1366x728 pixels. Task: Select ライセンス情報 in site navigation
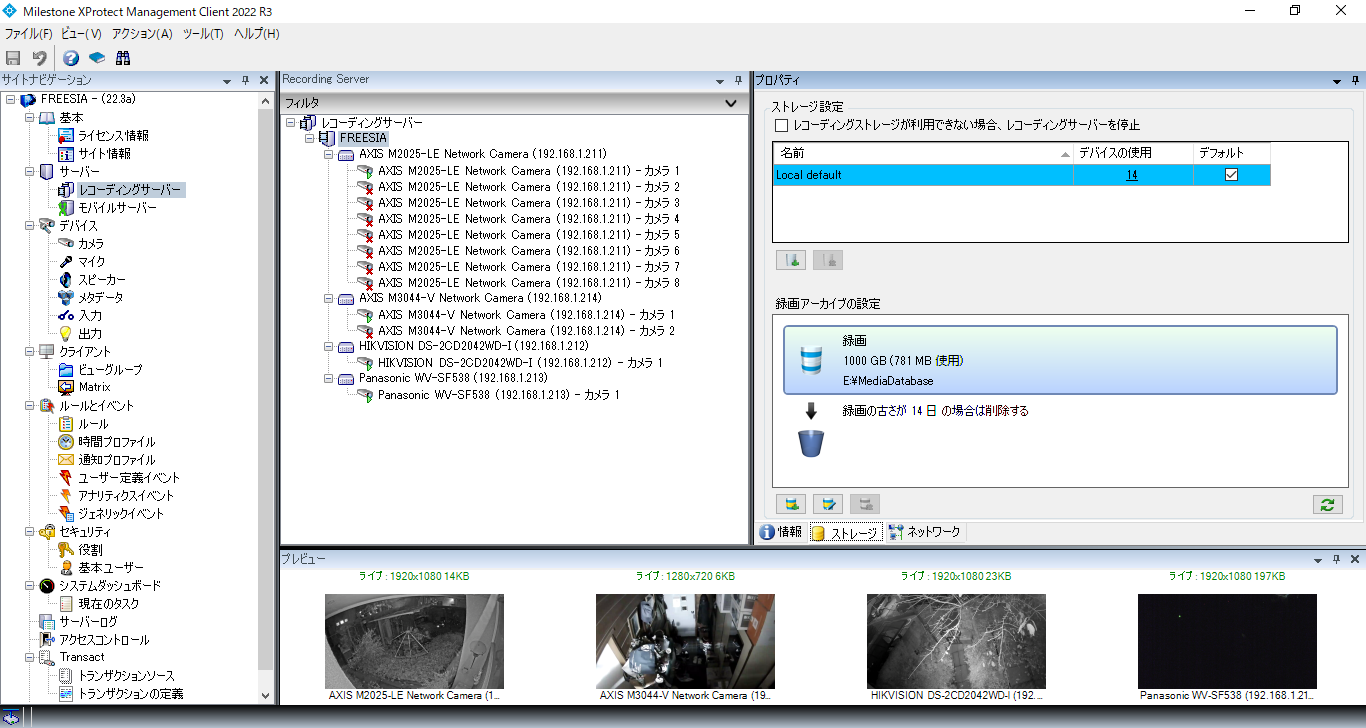point(113,135)
